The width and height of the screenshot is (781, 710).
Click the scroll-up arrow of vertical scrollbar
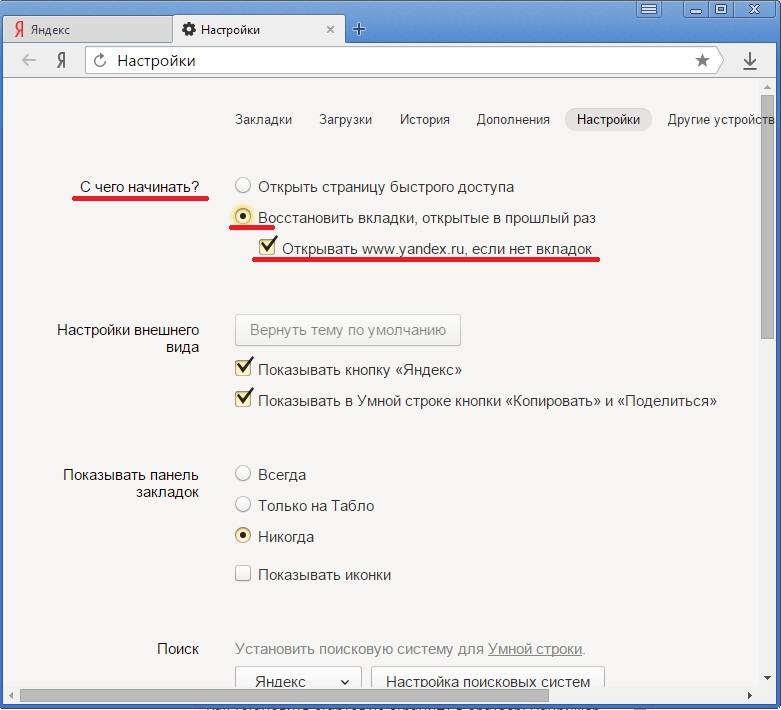tap(767, 87)
